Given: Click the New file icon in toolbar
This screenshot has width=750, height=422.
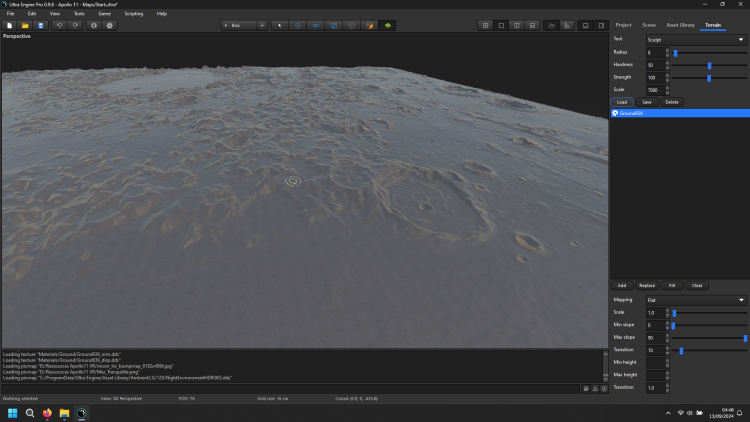Looking at the screenshot, I should 10,25.
